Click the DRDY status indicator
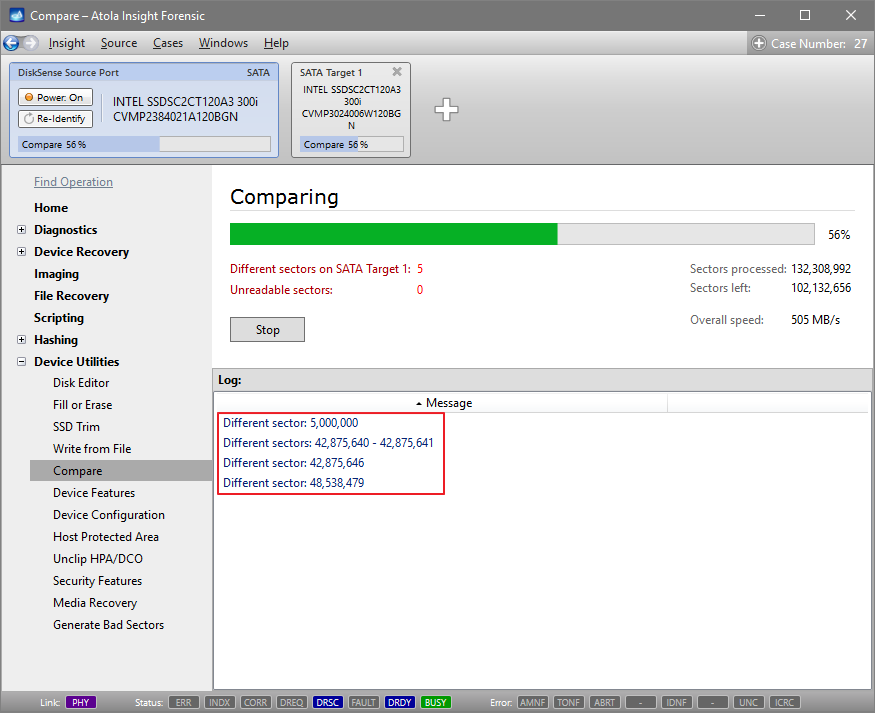This screenshot has width=875, height=713. pyautogui.click(x=400, y=702)
